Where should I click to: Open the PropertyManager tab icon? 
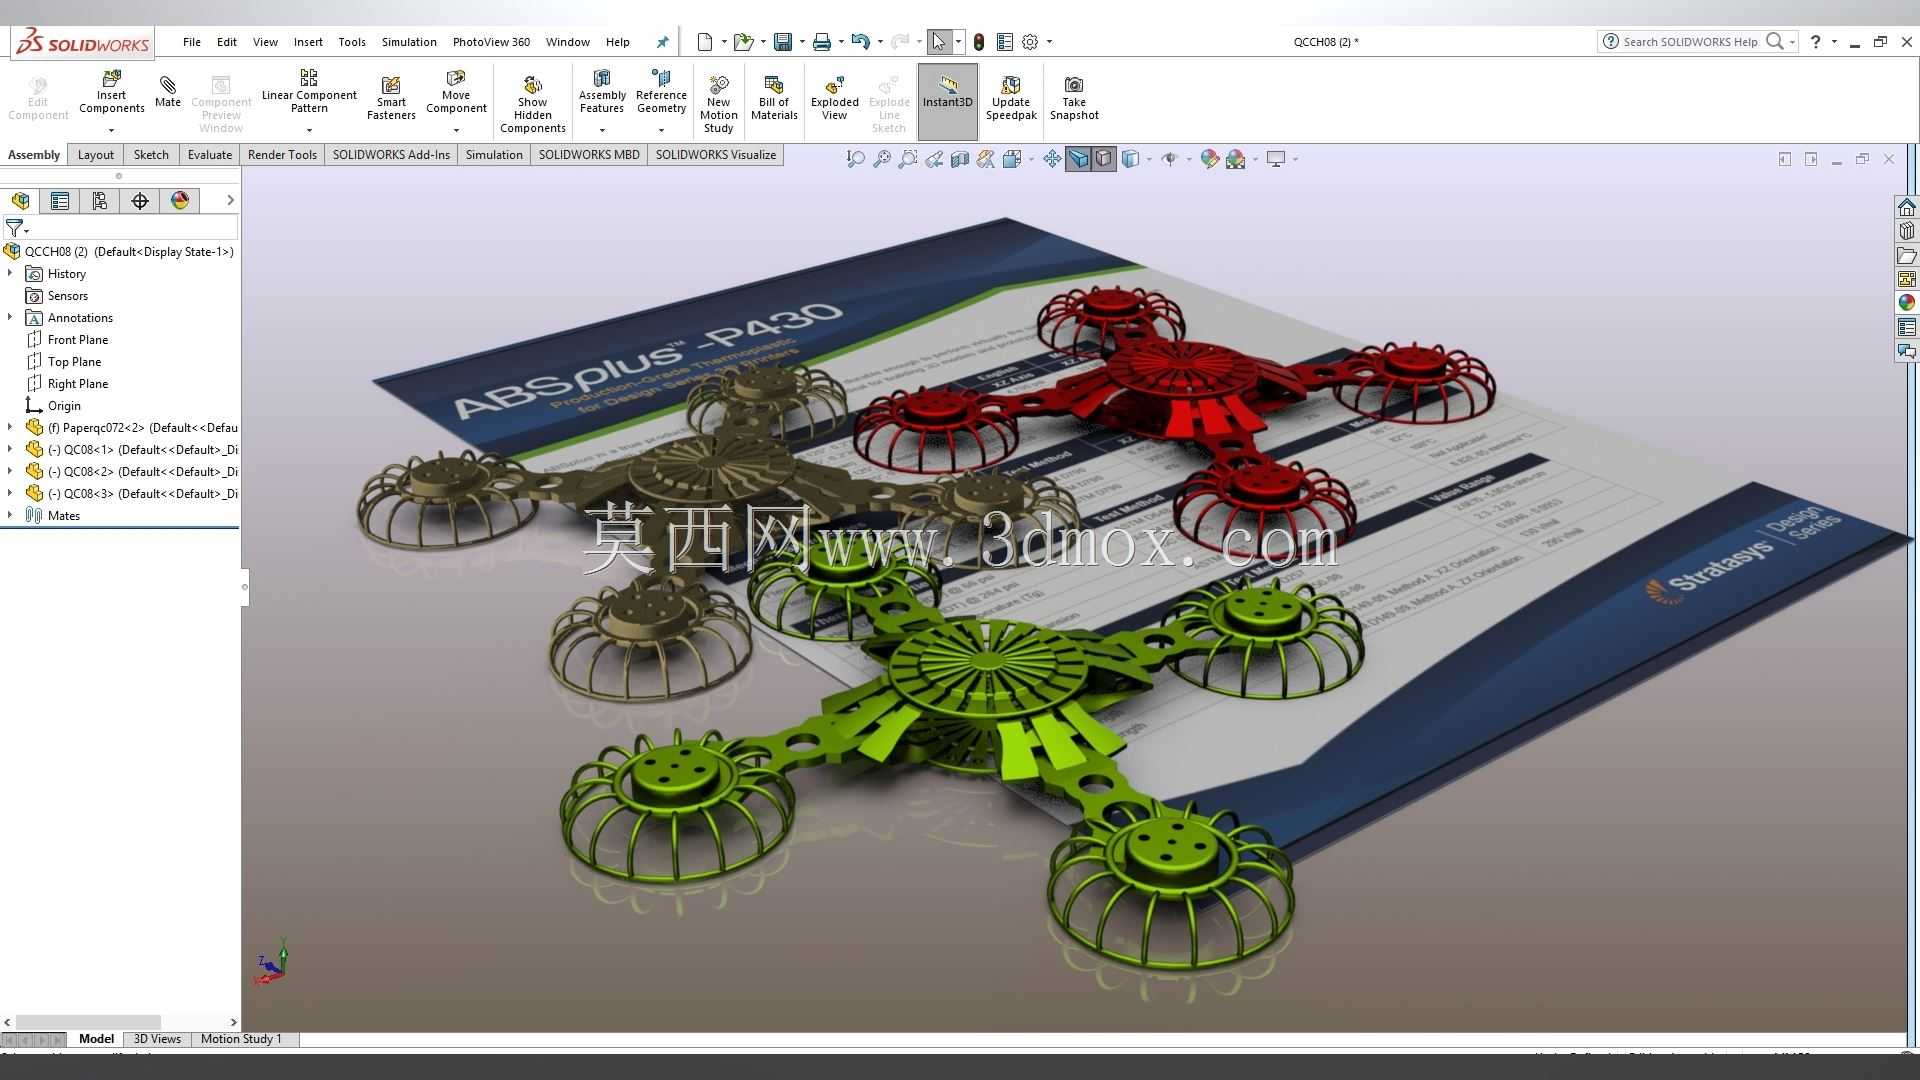[x=60, y=201]
